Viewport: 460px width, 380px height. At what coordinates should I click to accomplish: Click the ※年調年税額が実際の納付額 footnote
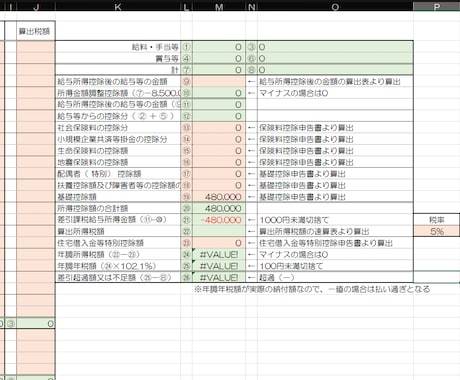tap(312, 289)
